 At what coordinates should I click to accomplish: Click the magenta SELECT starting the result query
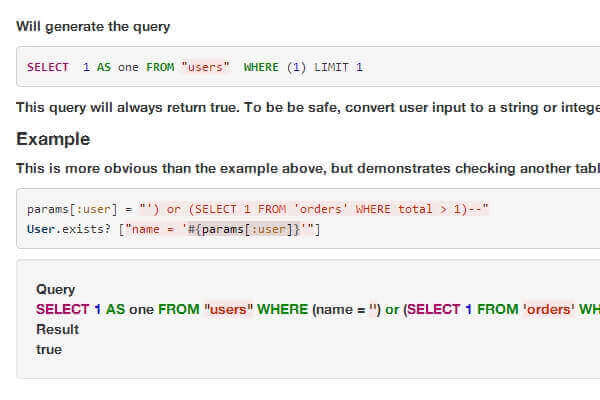click(62, 309)
